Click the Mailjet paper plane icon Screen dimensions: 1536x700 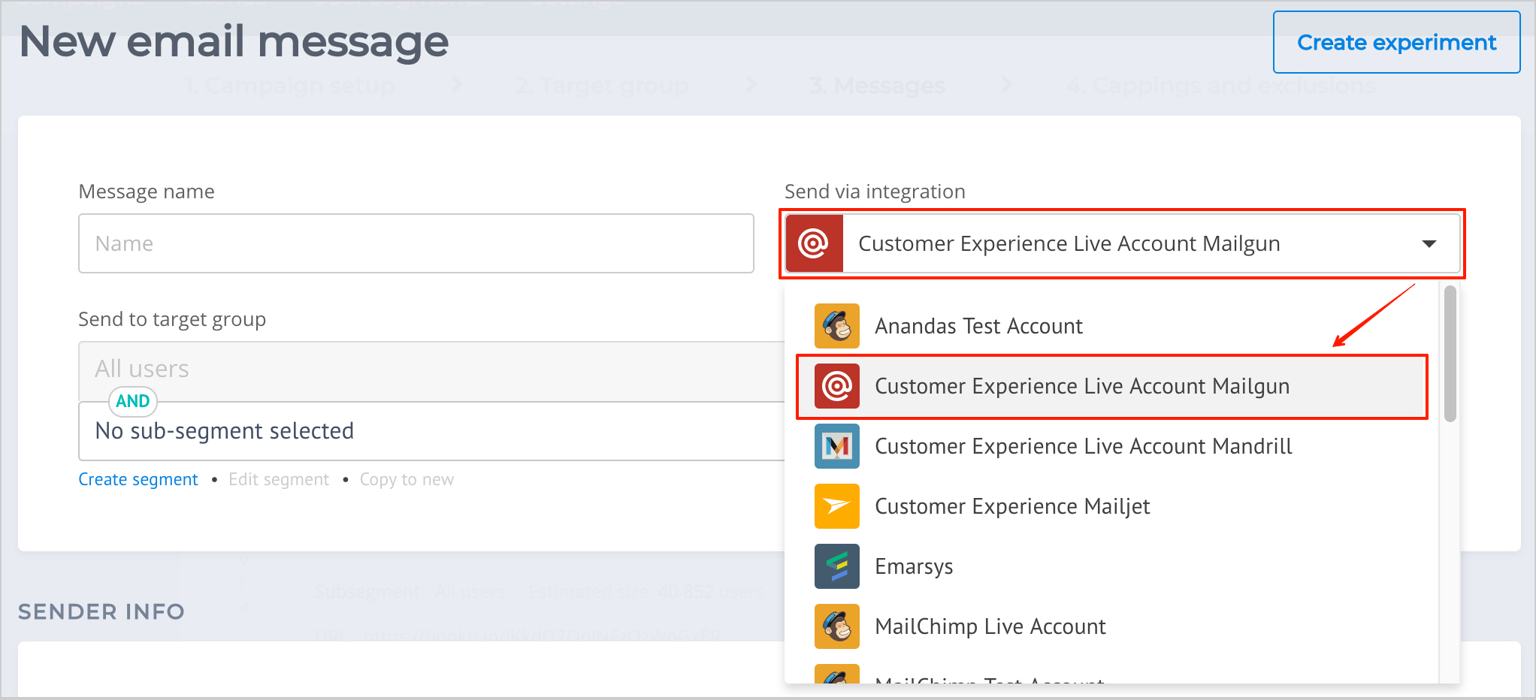(837, 506)
